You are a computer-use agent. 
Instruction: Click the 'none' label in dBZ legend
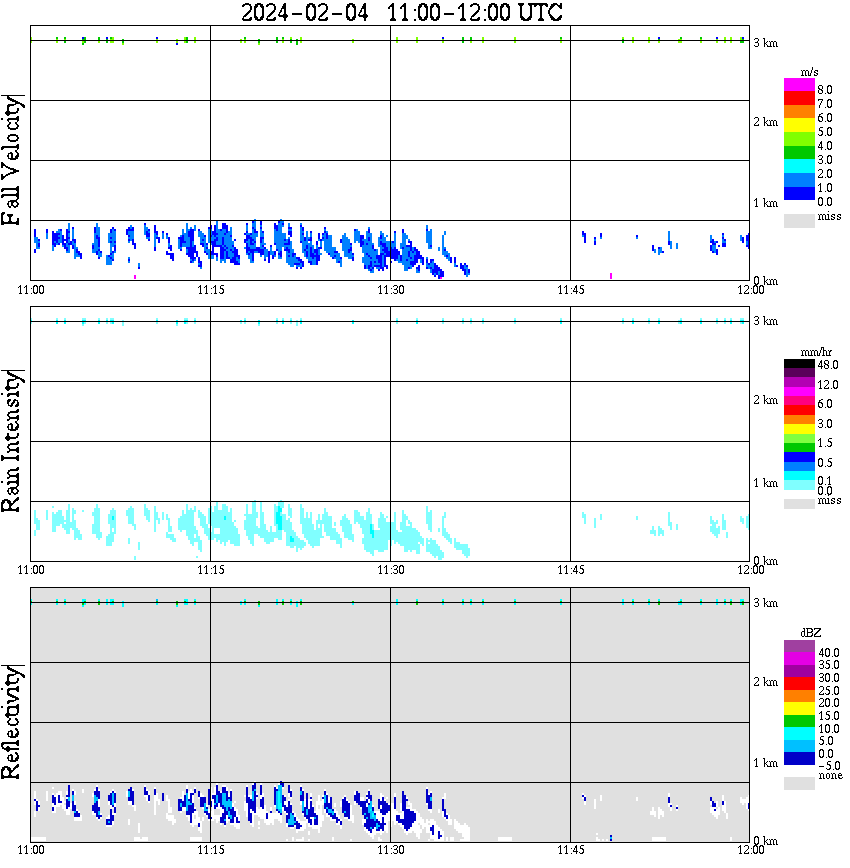830,776
